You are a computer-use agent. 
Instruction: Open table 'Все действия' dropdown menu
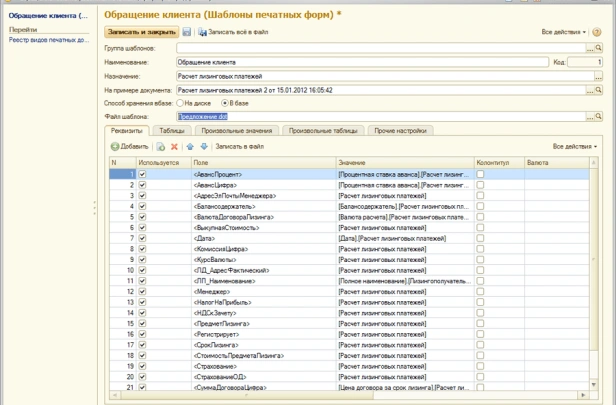pyautogui.click(x=575, y=146)
